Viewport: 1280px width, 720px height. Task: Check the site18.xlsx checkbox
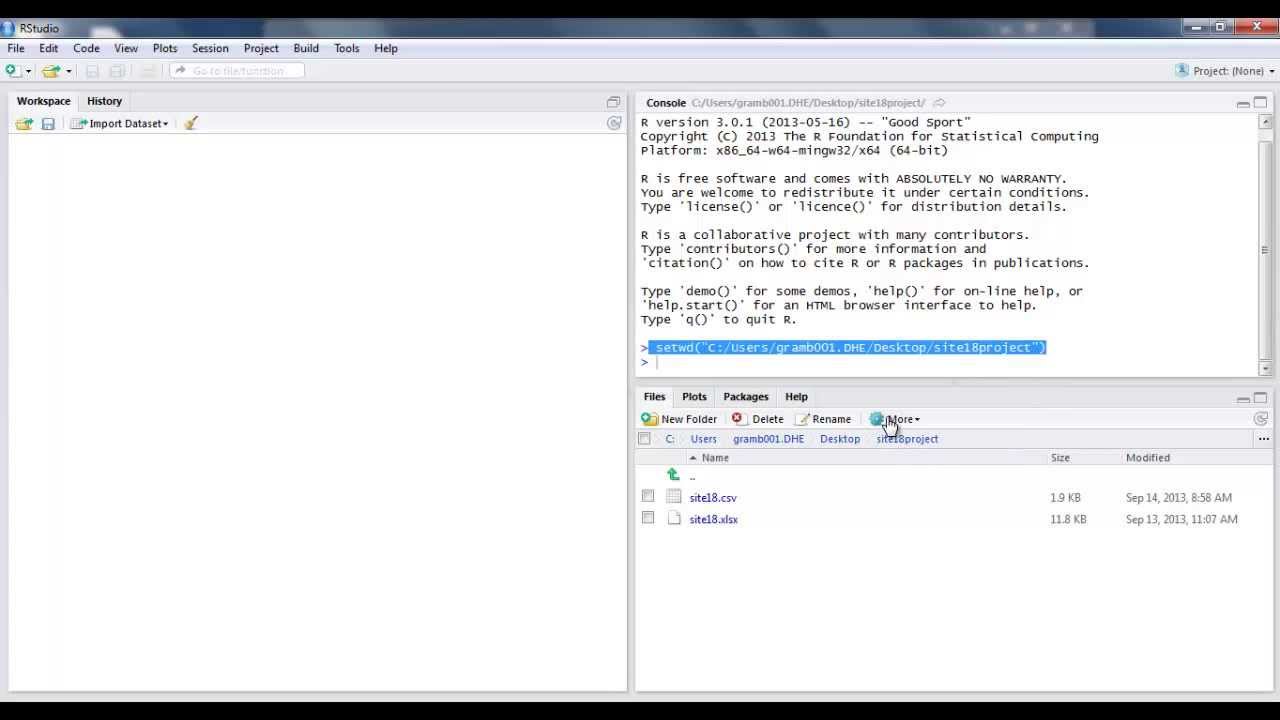click(648, 518)
